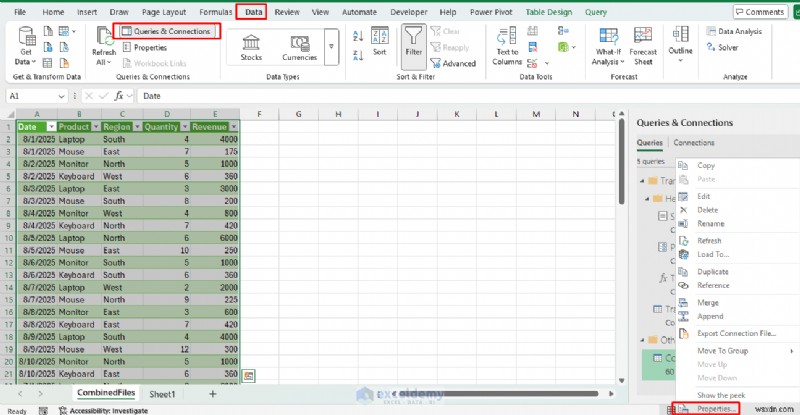
Task: Click the vertical scrollbar thumb
Action: click(621, 161)
